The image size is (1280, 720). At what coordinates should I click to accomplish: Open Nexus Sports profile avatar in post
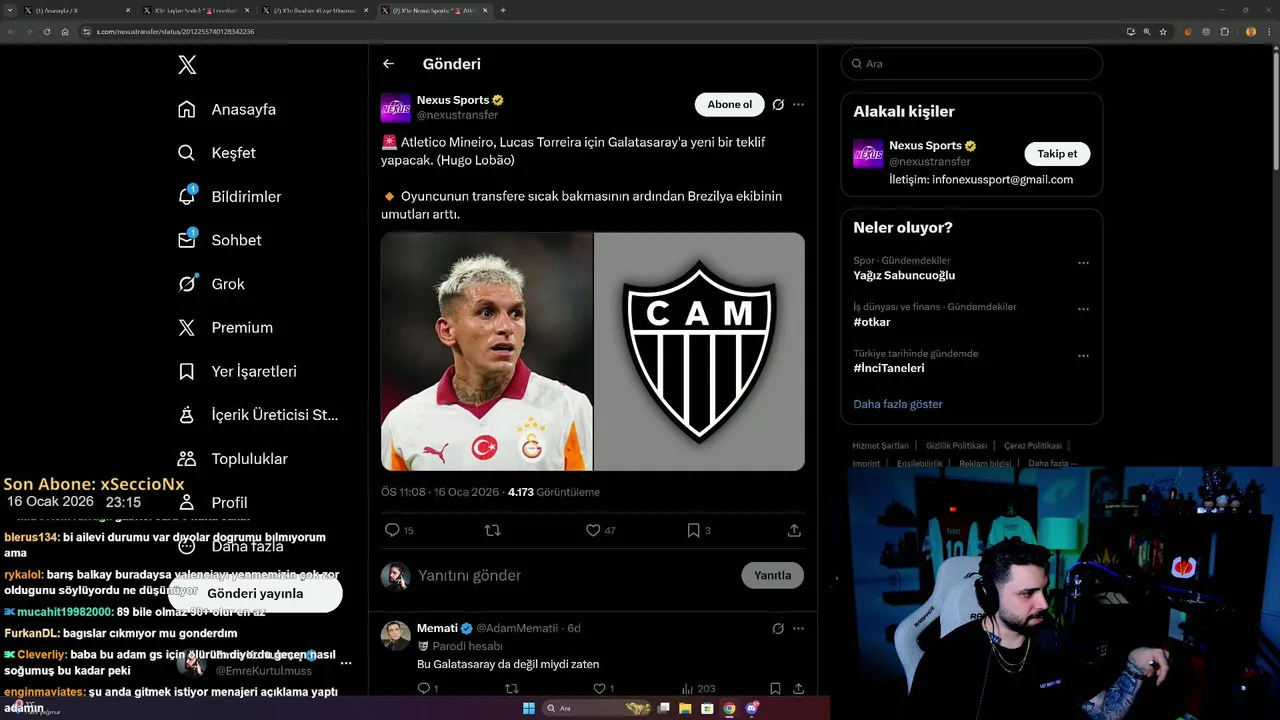[396, 107]
